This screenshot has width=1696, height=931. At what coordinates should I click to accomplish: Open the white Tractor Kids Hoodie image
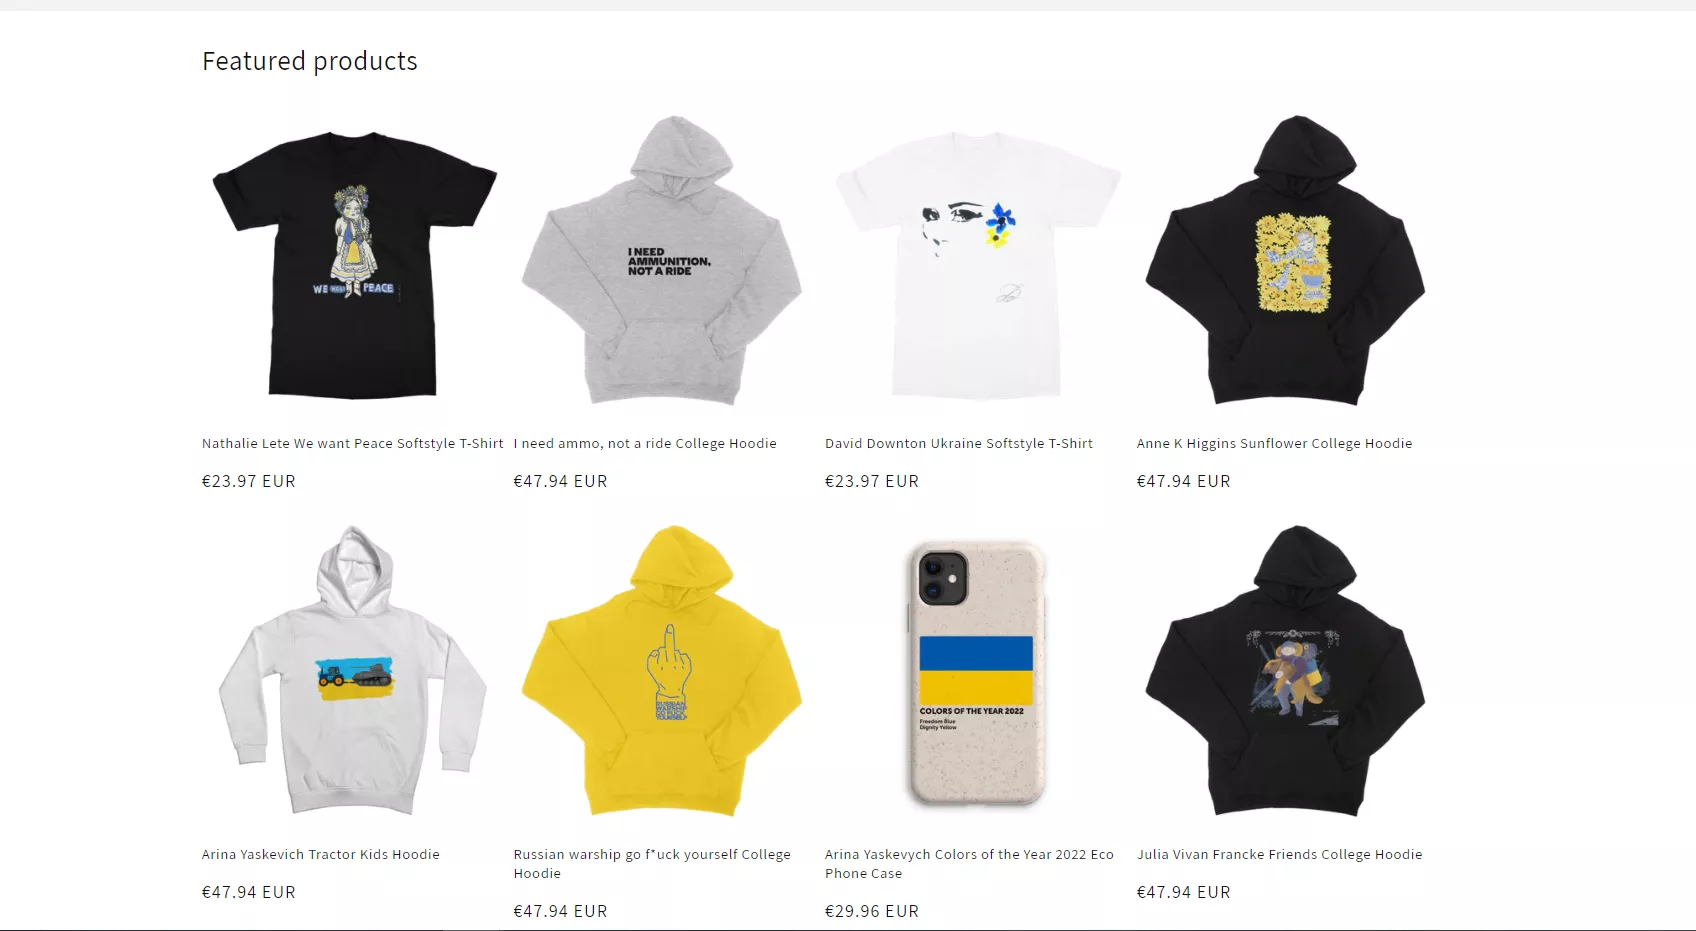click(x=353, y=672)
